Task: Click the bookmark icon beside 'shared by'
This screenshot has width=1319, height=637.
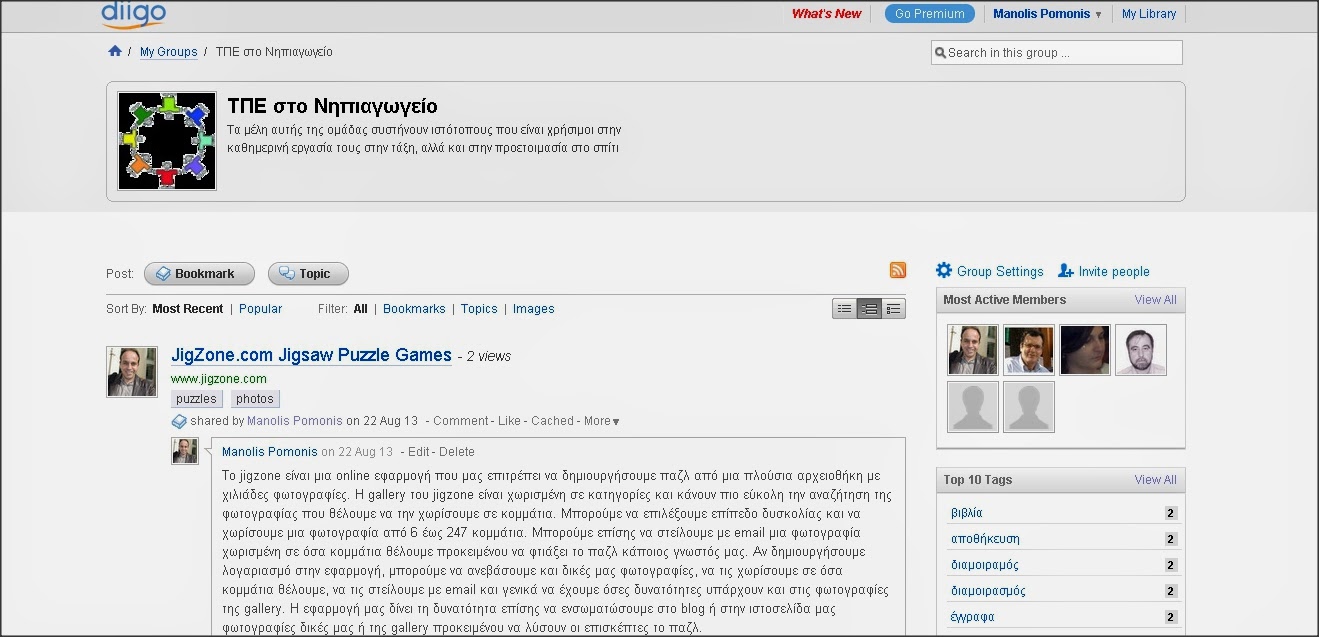Action: tap(179, 422)
